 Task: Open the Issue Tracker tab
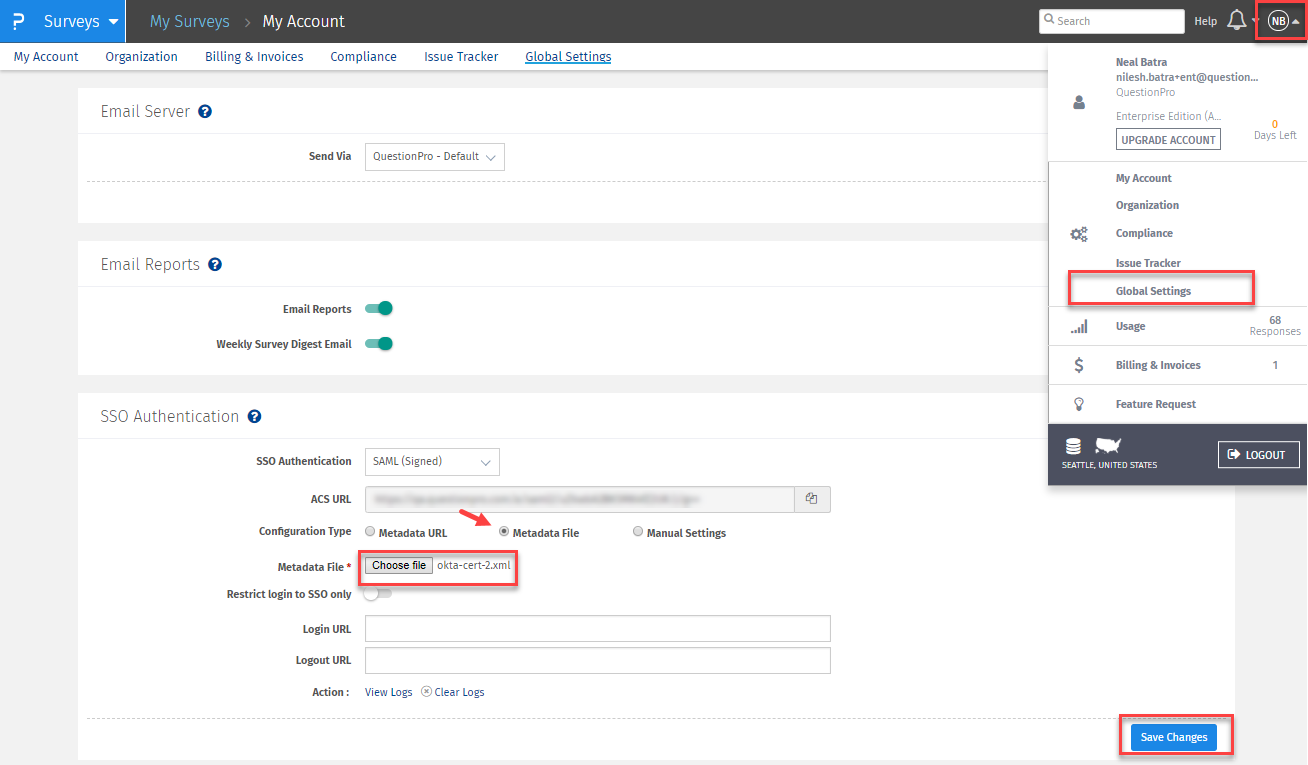click(461, 57)
